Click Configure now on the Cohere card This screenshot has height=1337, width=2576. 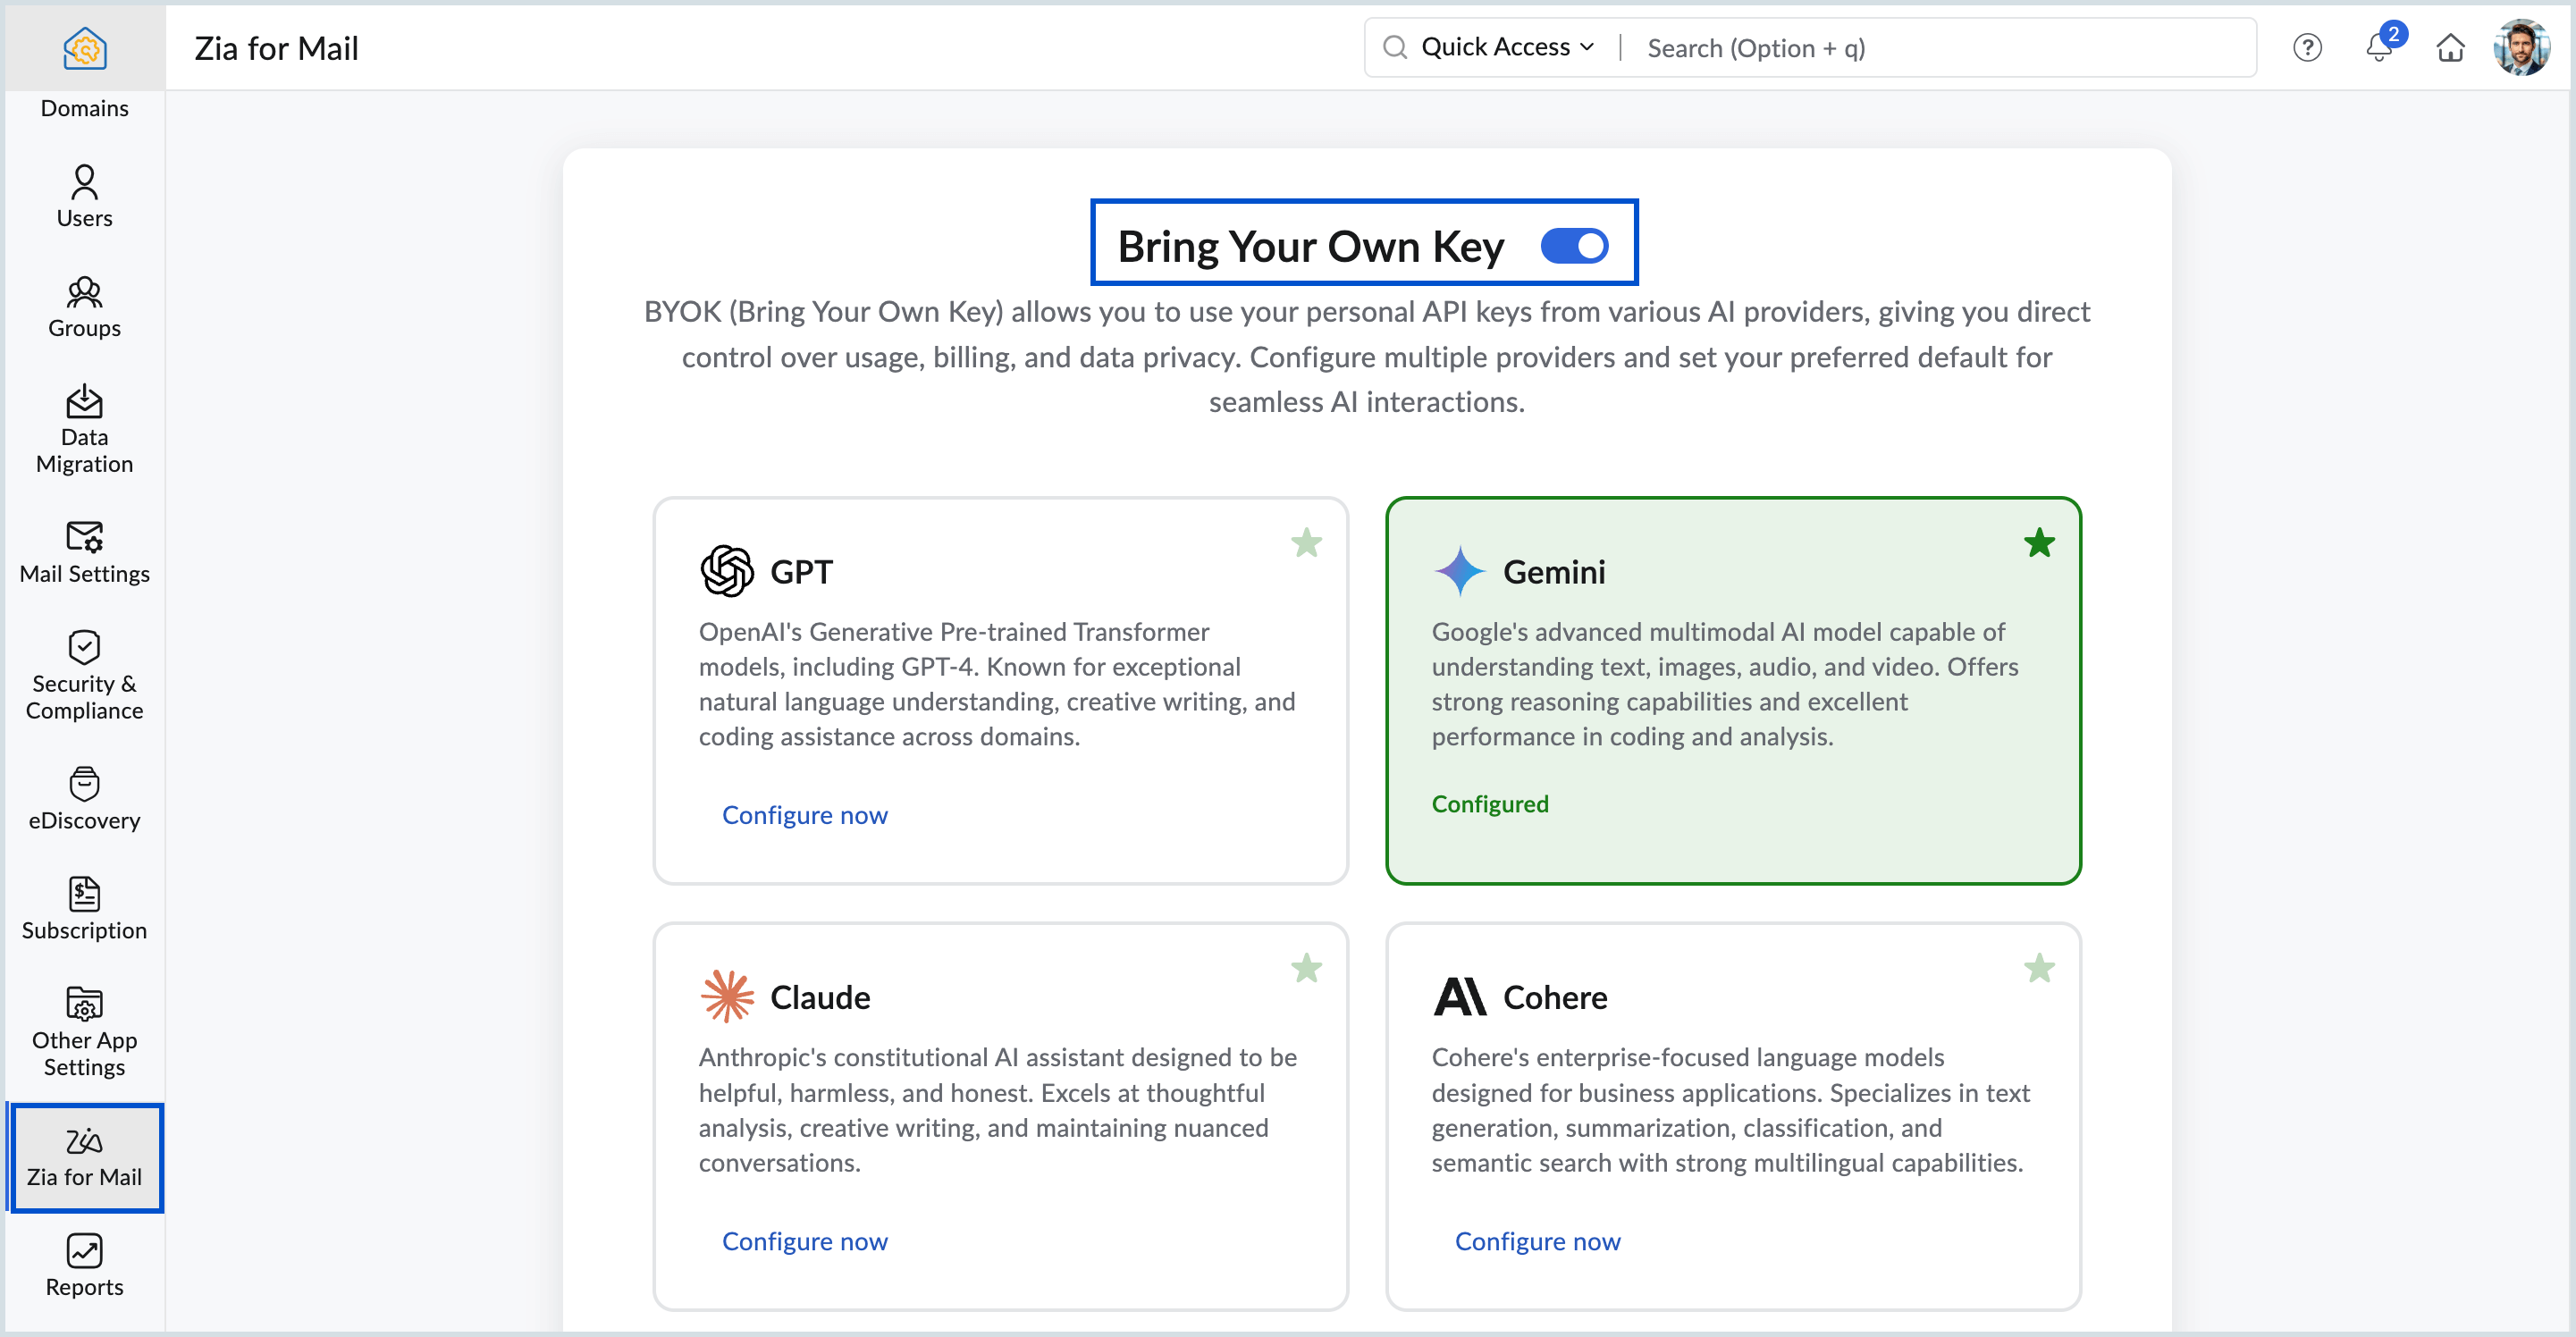click(x=1538, y=1241)
